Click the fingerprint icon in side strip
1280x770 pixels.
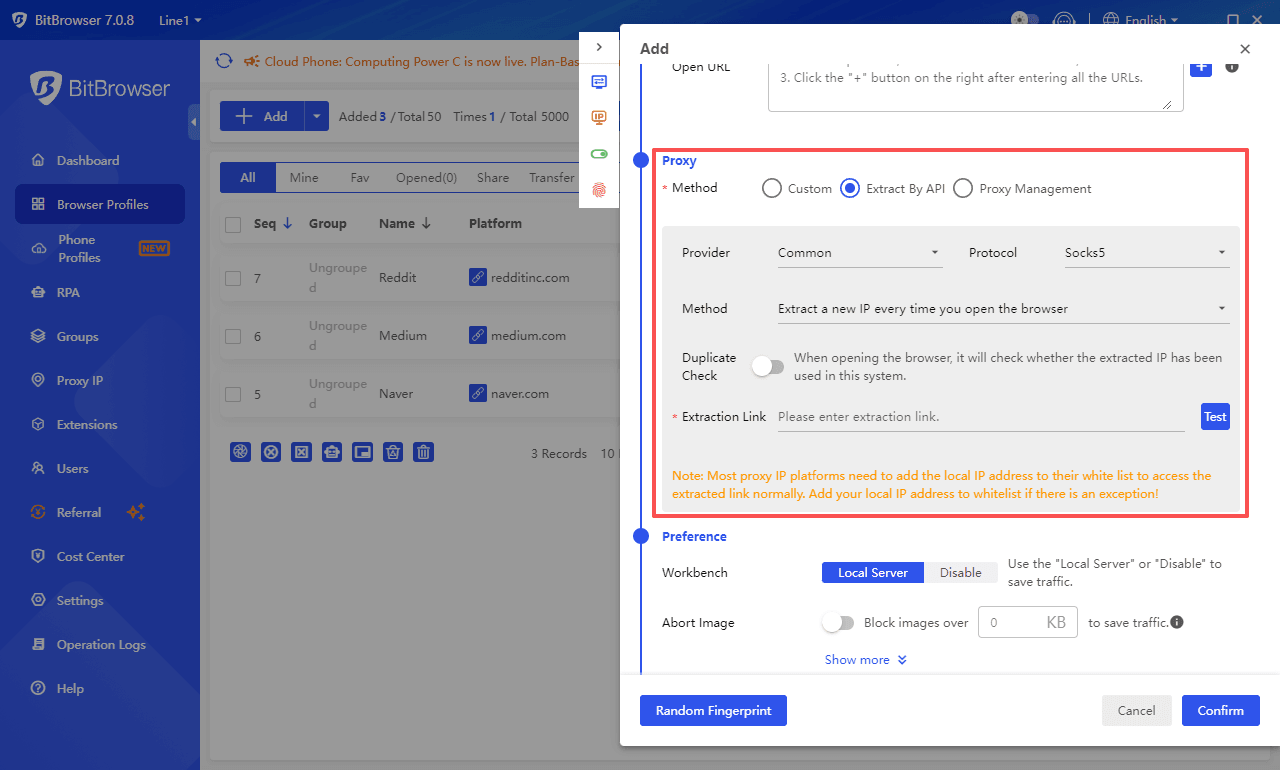pyautogui.click(x=599, y=189)
